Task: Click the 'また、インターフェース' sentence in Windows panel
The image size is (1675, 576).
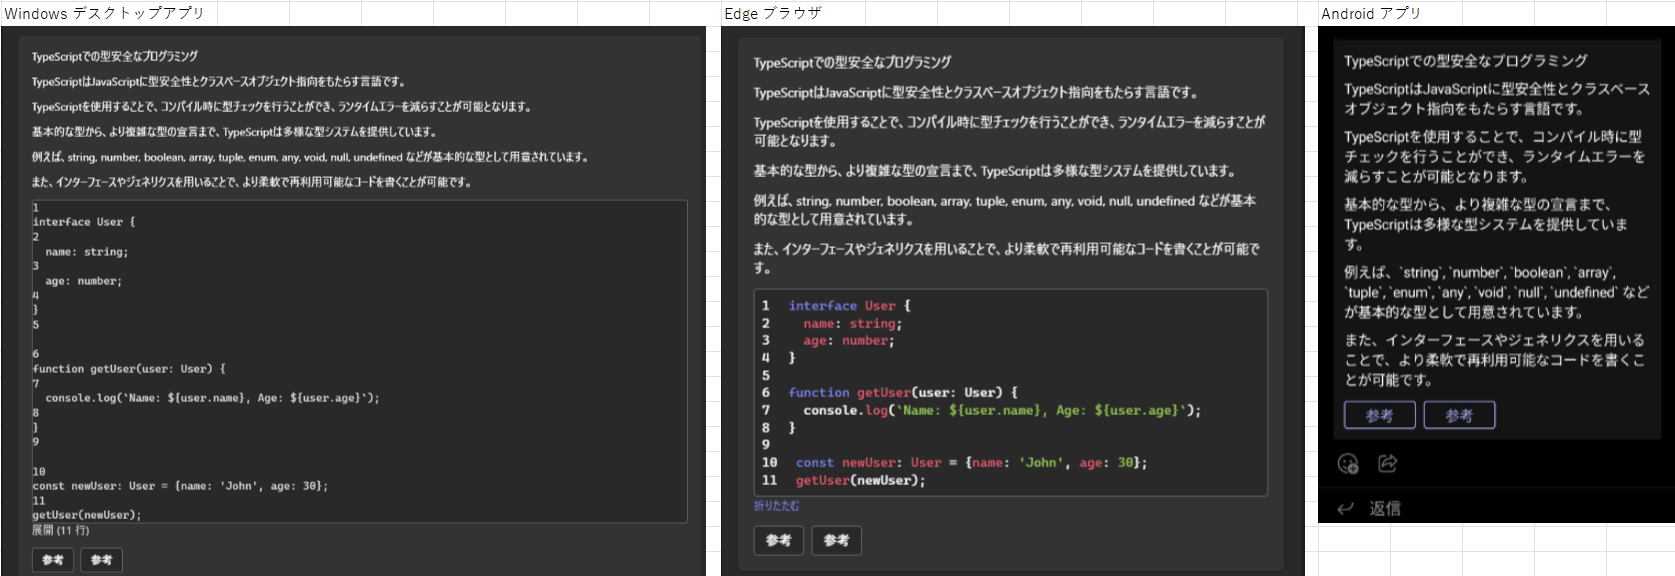Action: [x=251, y=182]
